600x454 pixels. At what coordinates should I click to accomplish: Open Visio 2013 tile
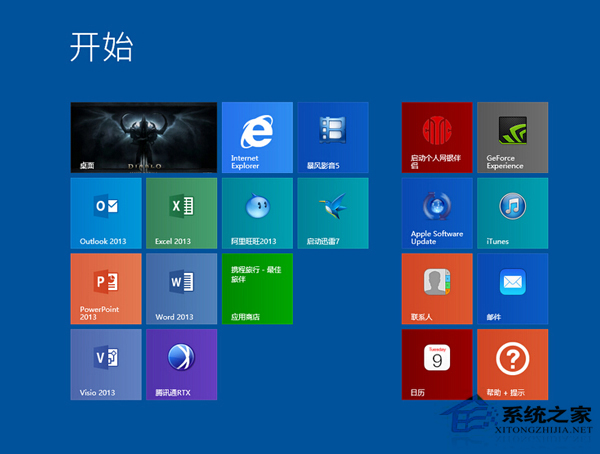pyautogui.click(x=106, y=364)
